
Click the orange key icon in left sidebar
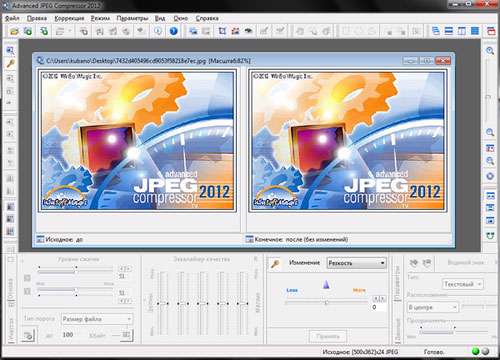pos(10,64)
